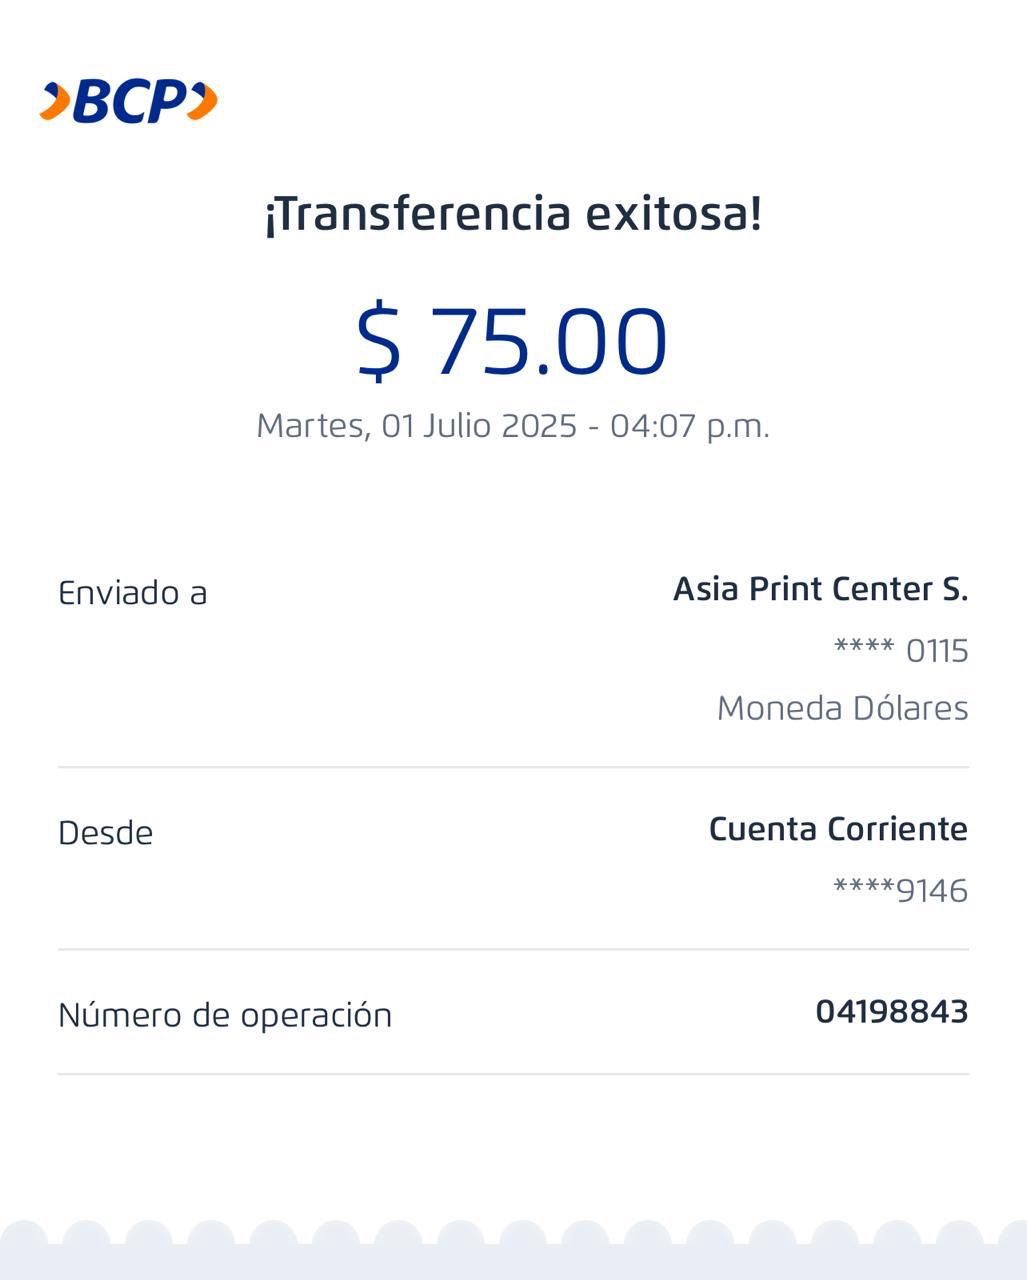The image size is (1027, 1280).
Task: Click the "Enviado a" label
Action: (x=133, y=593)
